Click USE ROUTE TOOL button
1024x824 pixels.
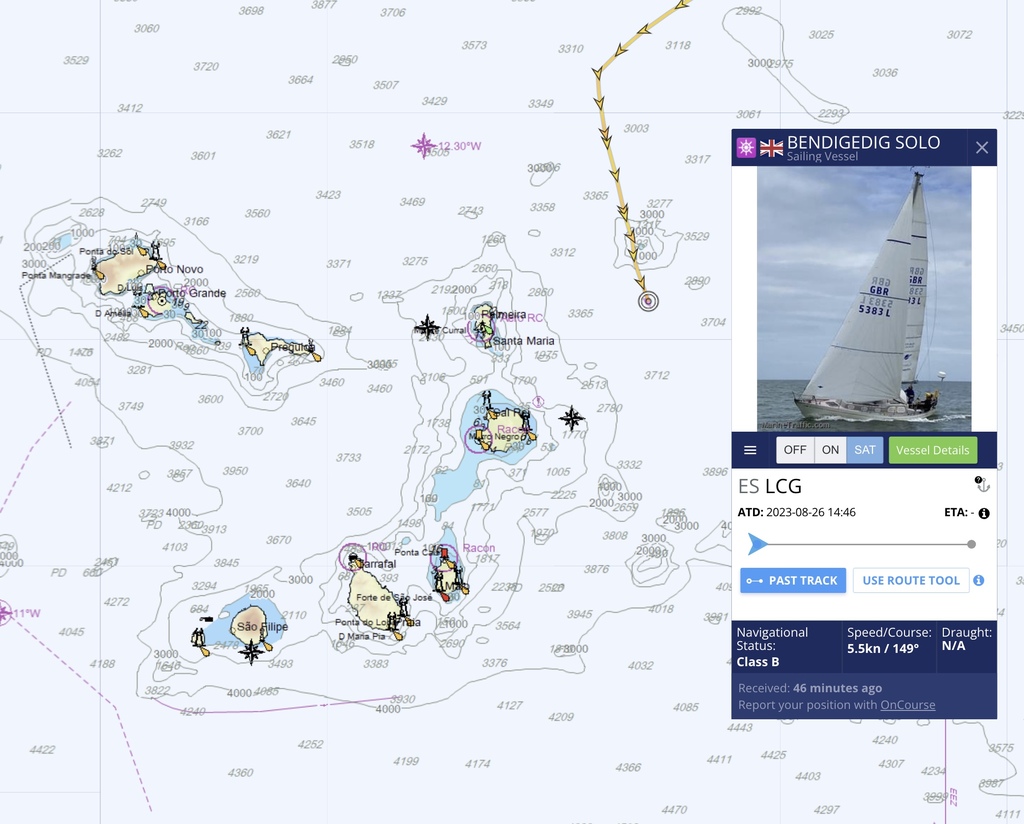tap(911, 580)
